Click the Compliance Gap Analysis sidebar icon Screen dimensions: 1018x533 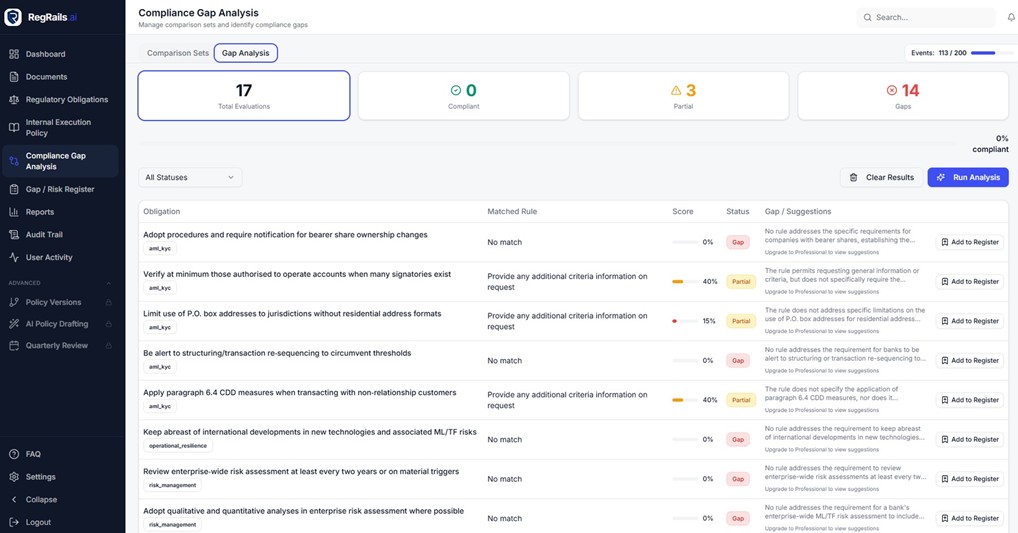[14, 161]
